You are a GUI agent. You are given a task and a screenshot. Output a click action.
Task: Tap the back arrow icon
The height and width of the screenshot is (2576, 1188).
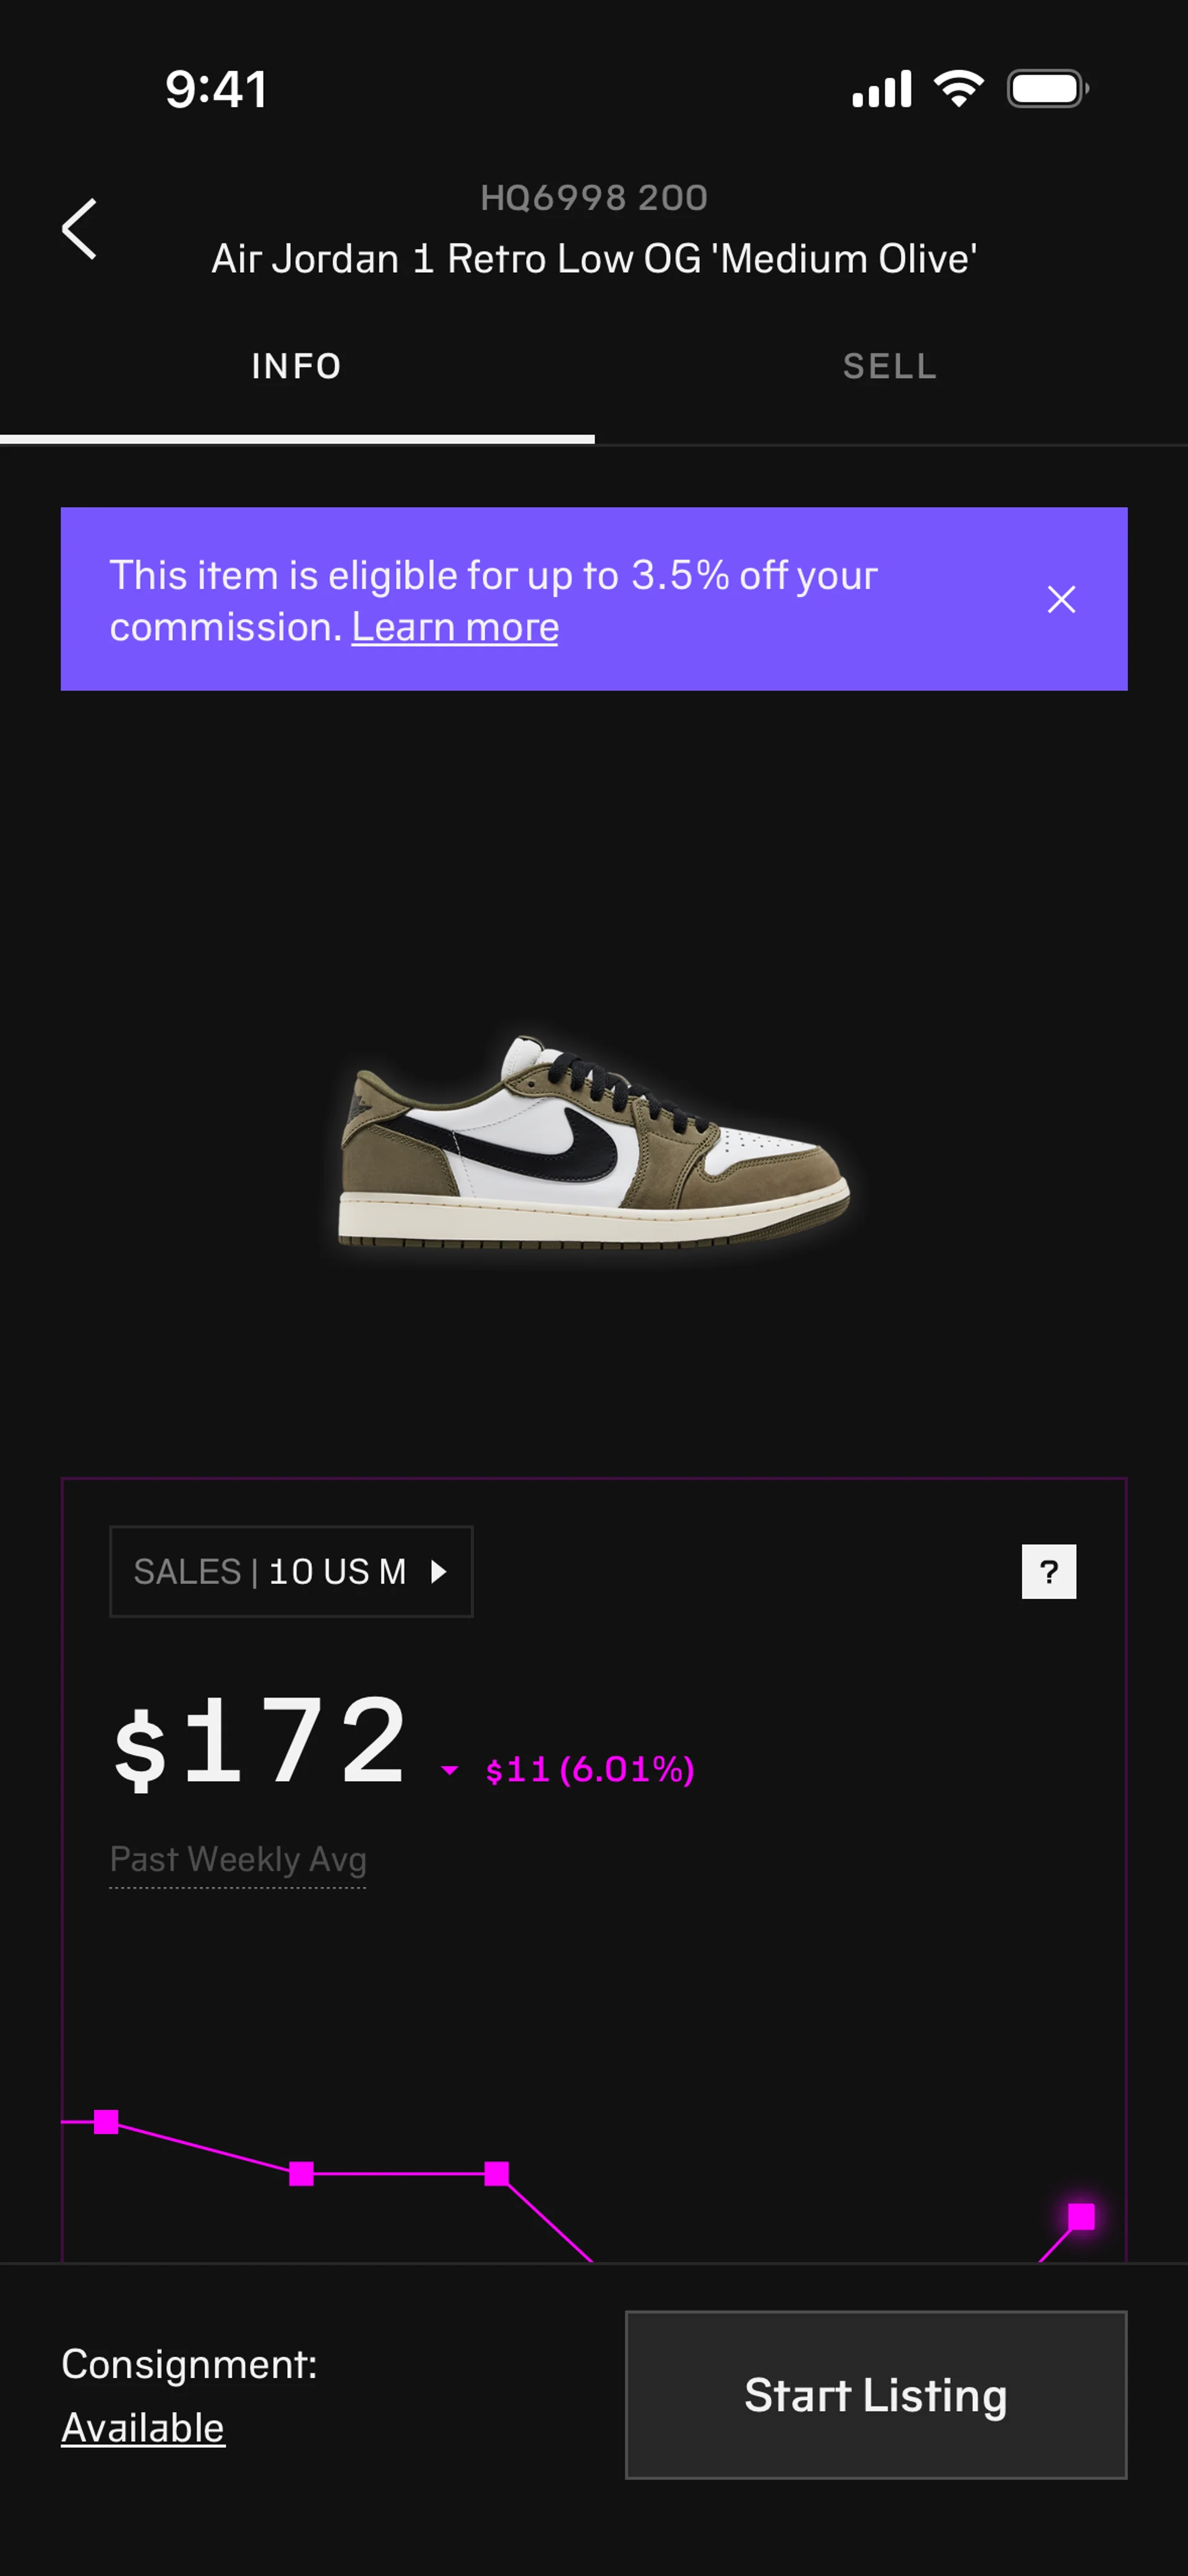[x=80, y=229]
